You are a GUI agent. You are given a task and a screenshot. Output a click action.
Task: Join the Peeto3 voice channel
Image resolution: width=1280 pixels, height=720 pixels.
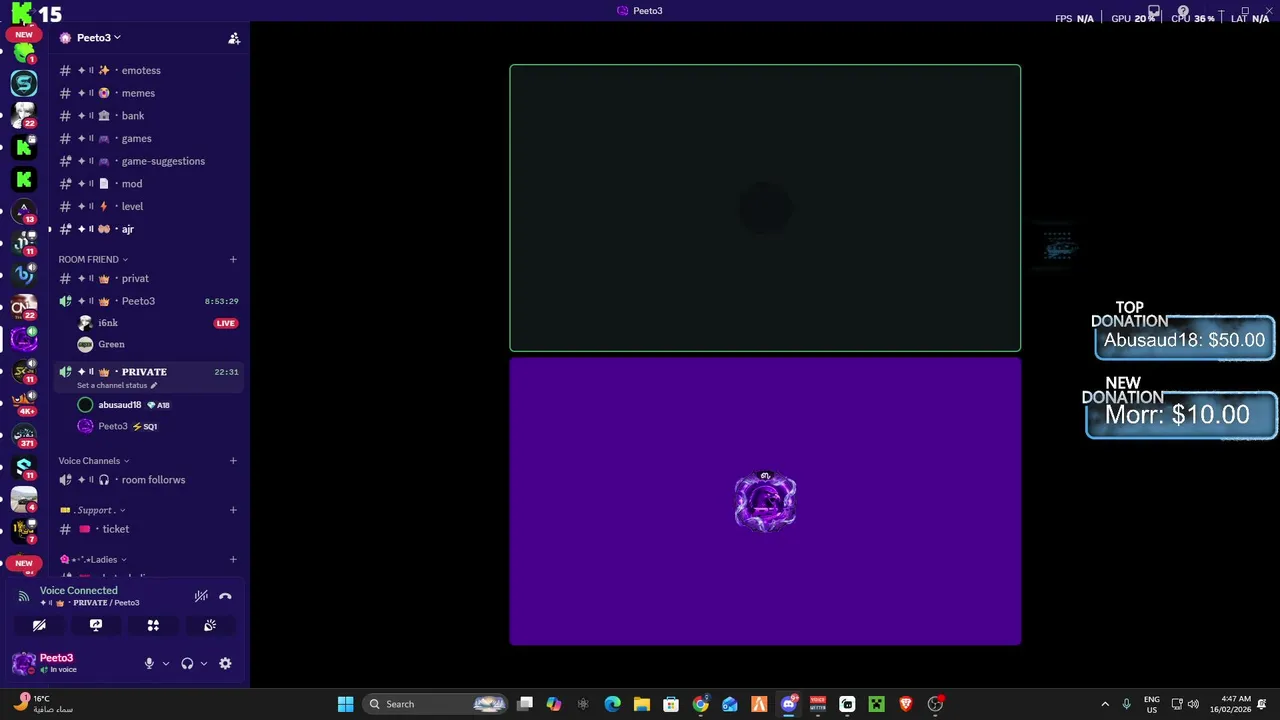point(148,301)
